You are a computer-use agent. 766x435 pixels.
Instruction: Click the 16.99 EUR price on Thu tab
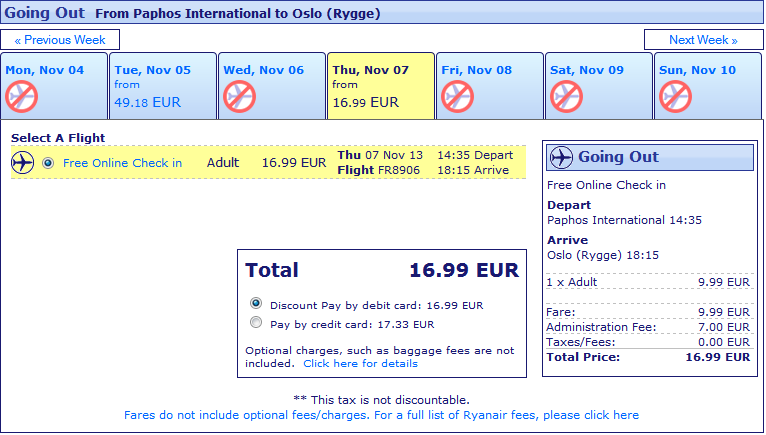365,102
